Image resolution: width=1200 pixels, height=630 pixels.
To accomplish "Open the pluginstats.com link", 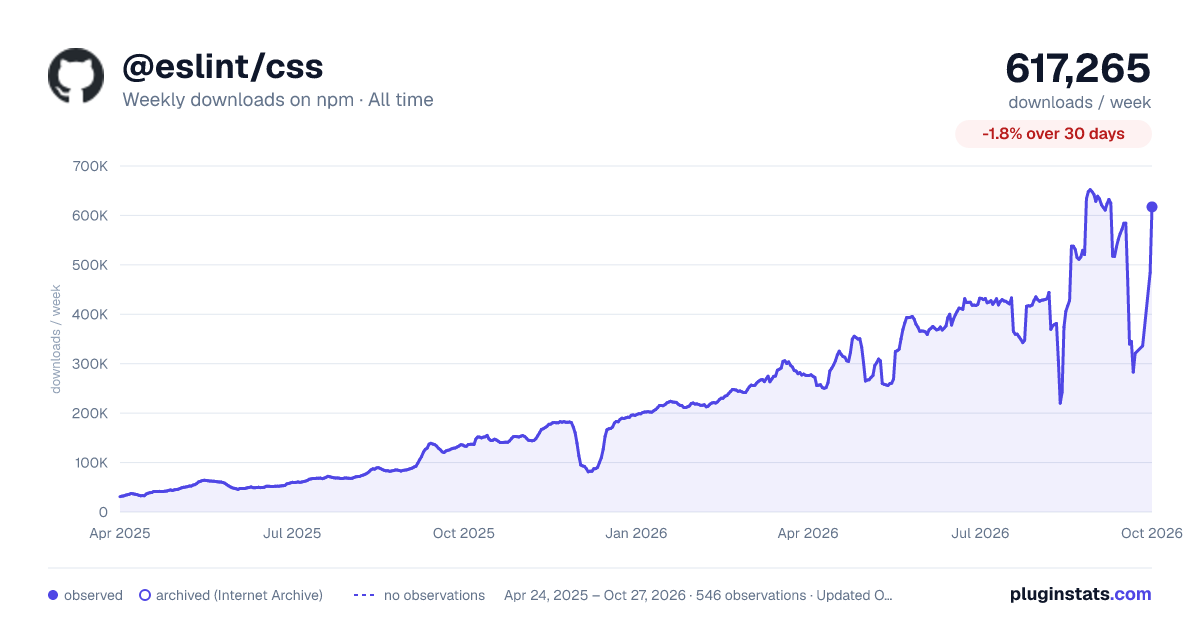I will coord(1081,594).
